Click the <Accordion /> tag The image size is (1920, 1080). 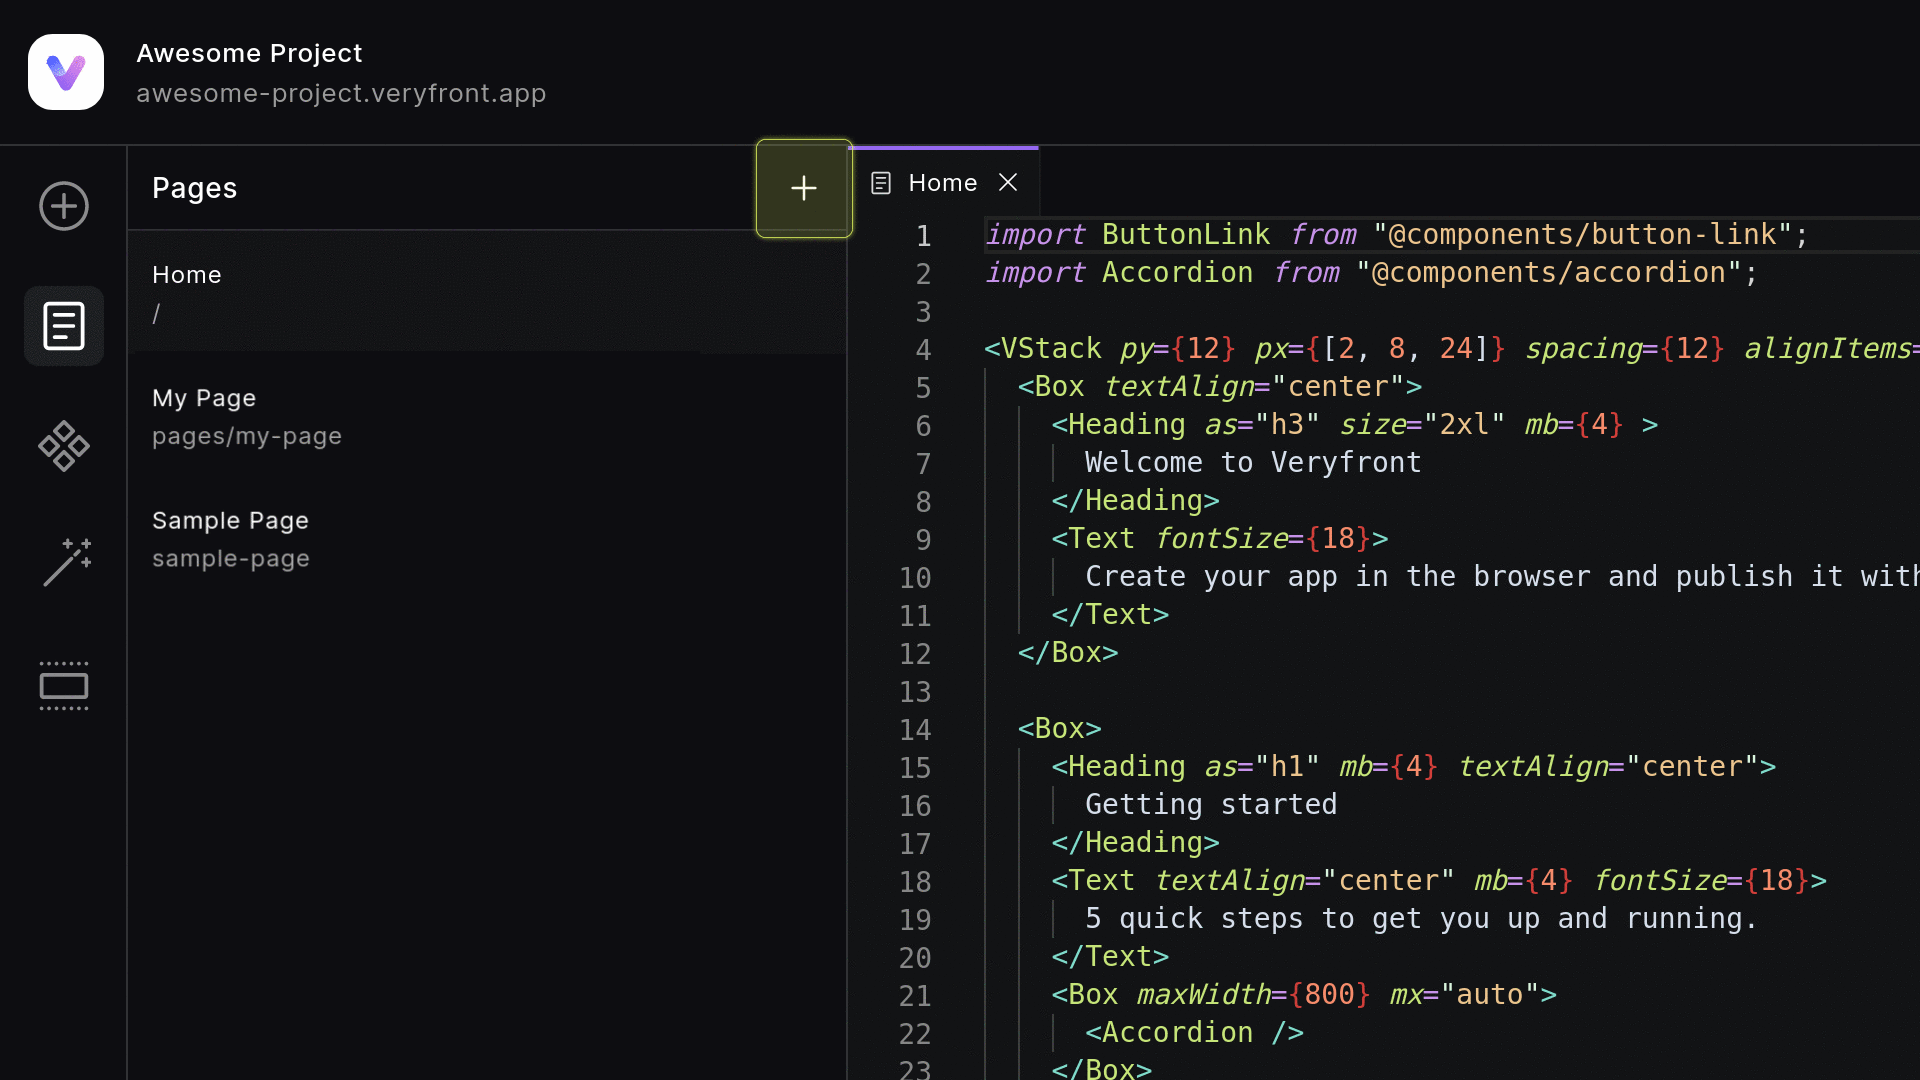coord(1194,1032)
